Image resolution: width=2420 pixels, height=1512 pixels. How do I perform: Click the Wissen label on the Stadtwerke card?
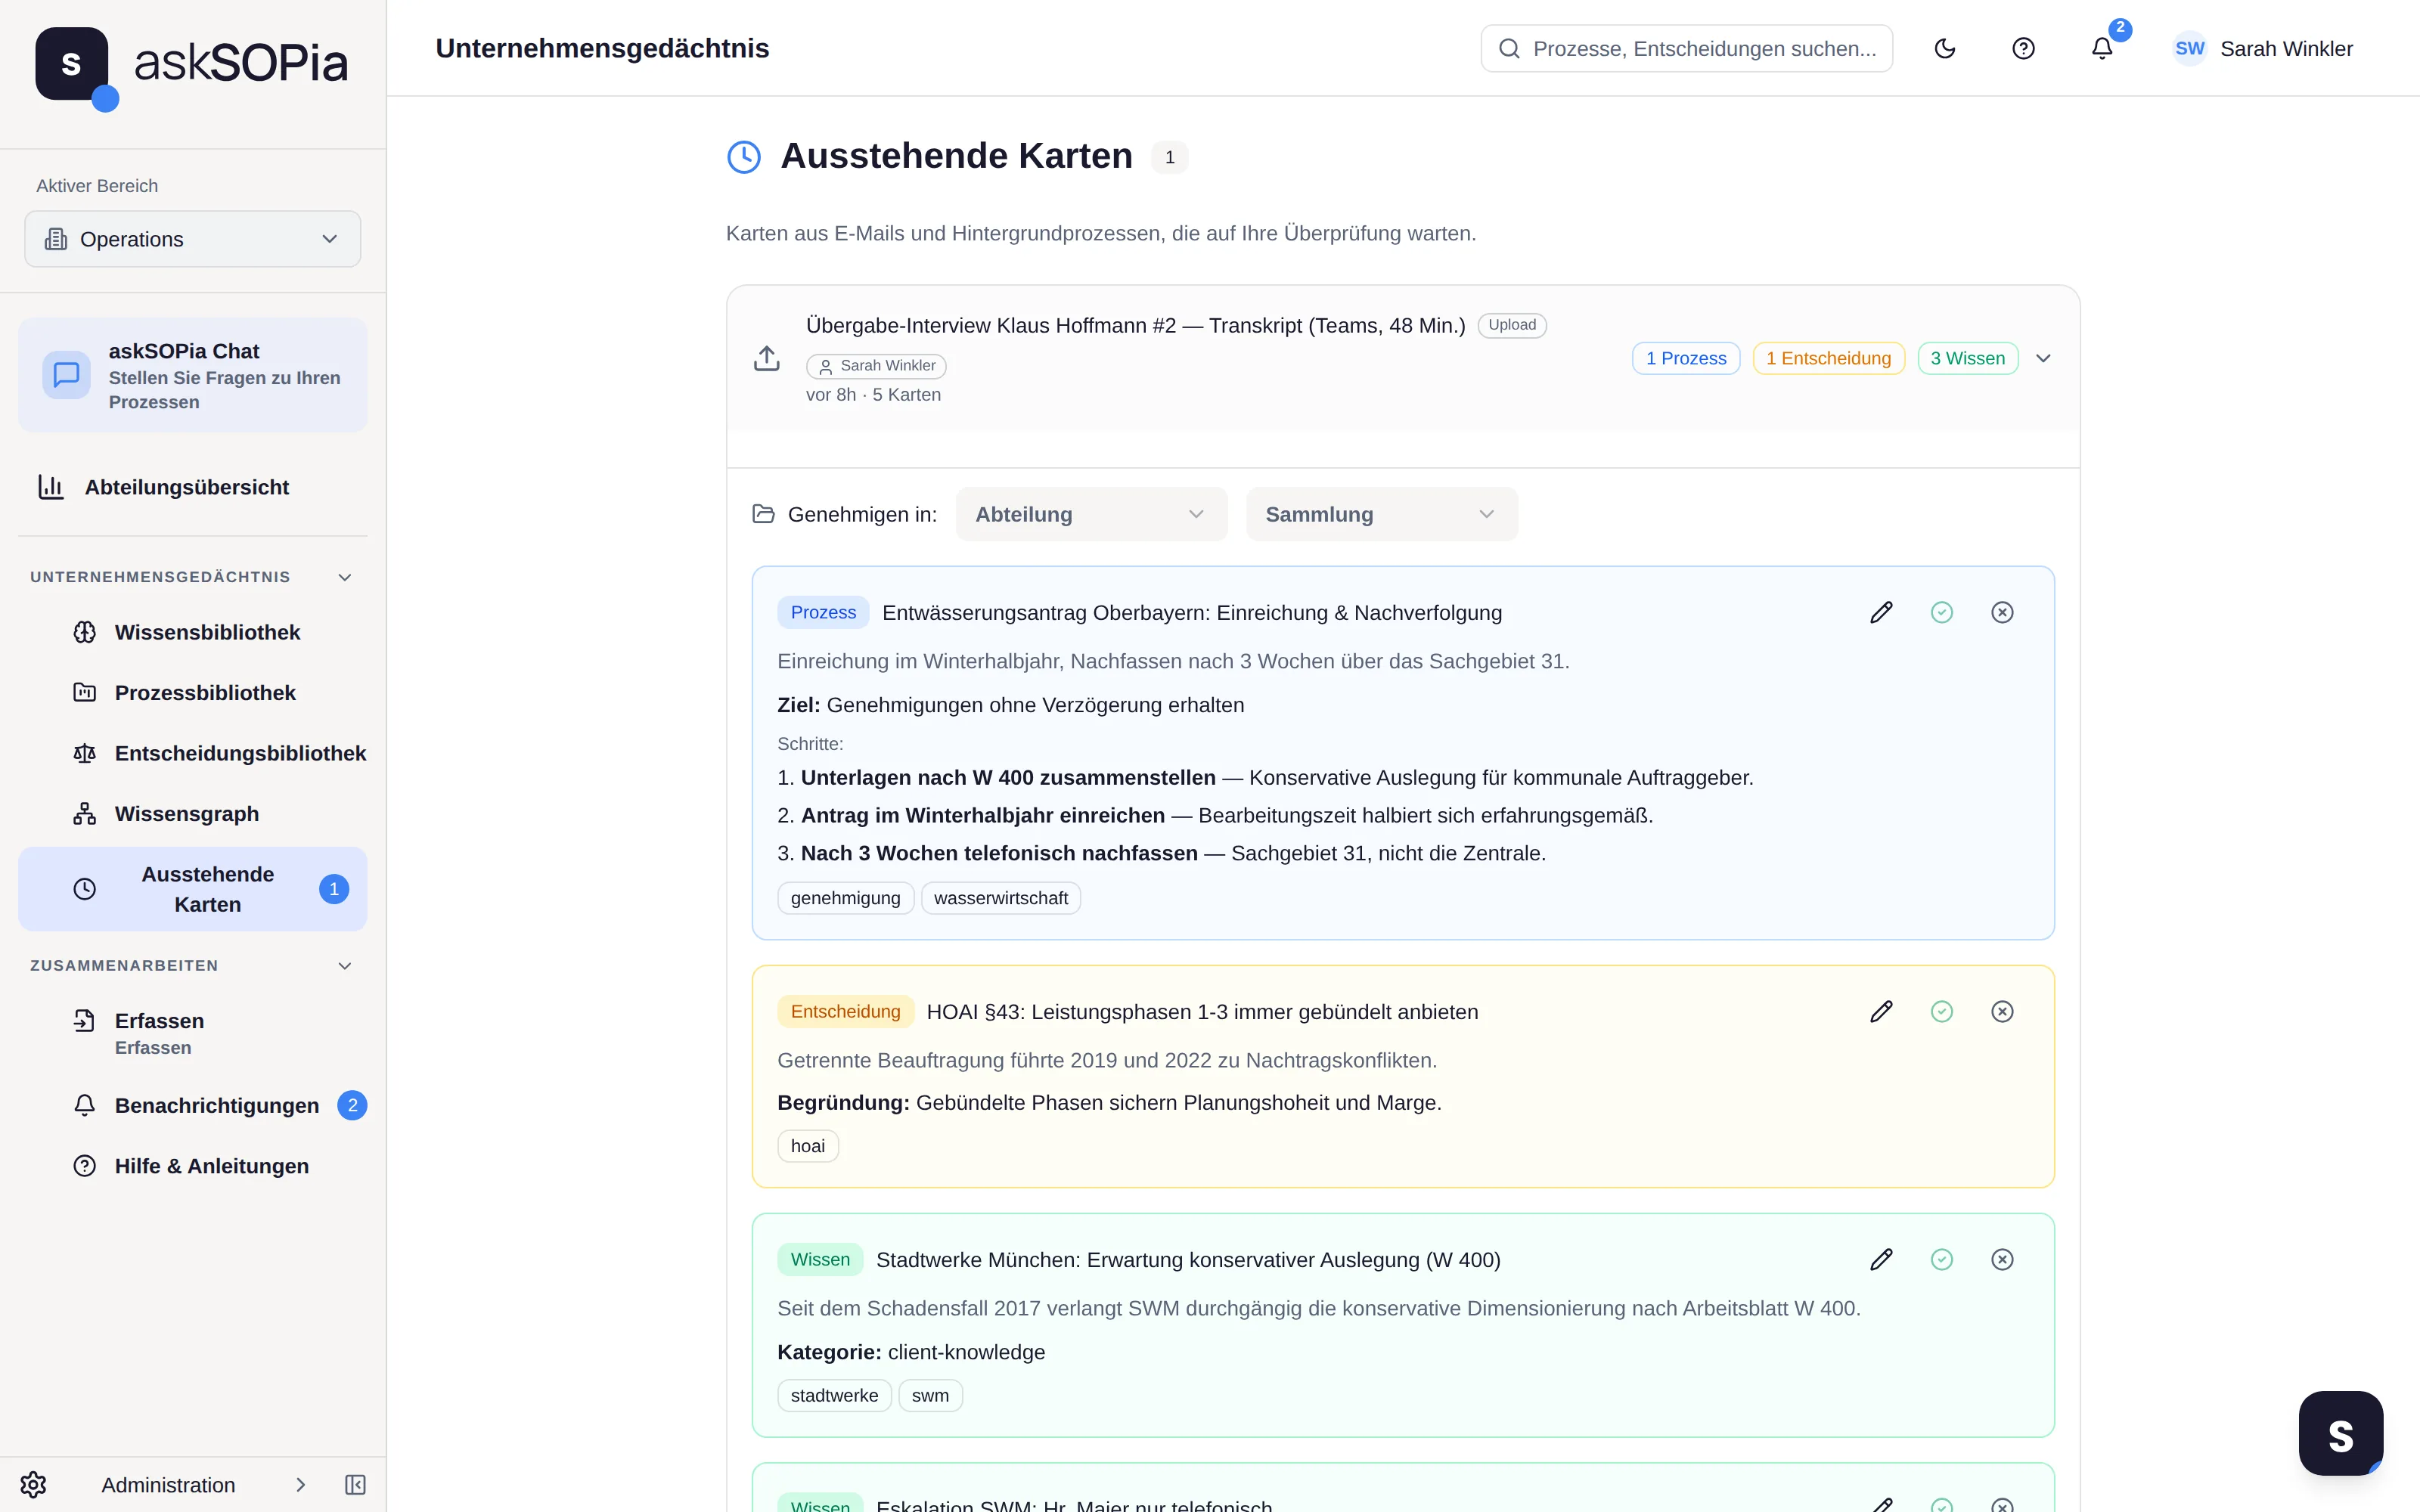(x=820, y=1259)
